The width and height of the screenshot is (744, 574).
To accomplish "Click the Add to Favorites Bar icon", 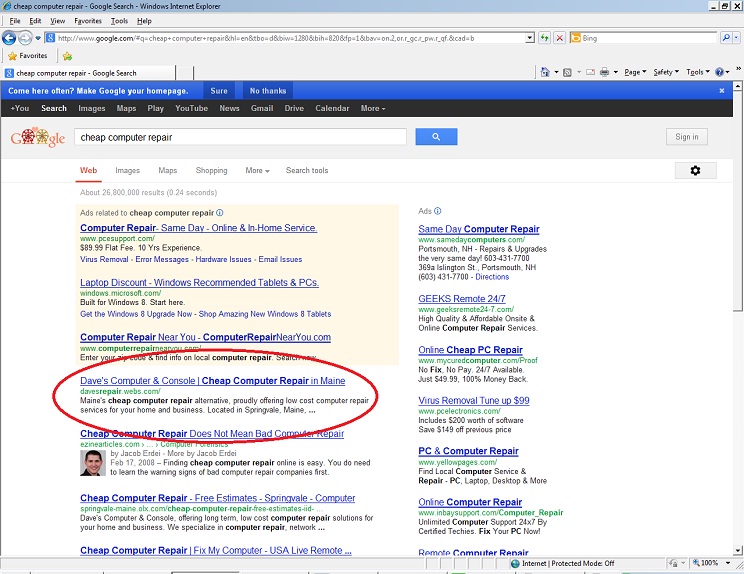I will [67, 56].
